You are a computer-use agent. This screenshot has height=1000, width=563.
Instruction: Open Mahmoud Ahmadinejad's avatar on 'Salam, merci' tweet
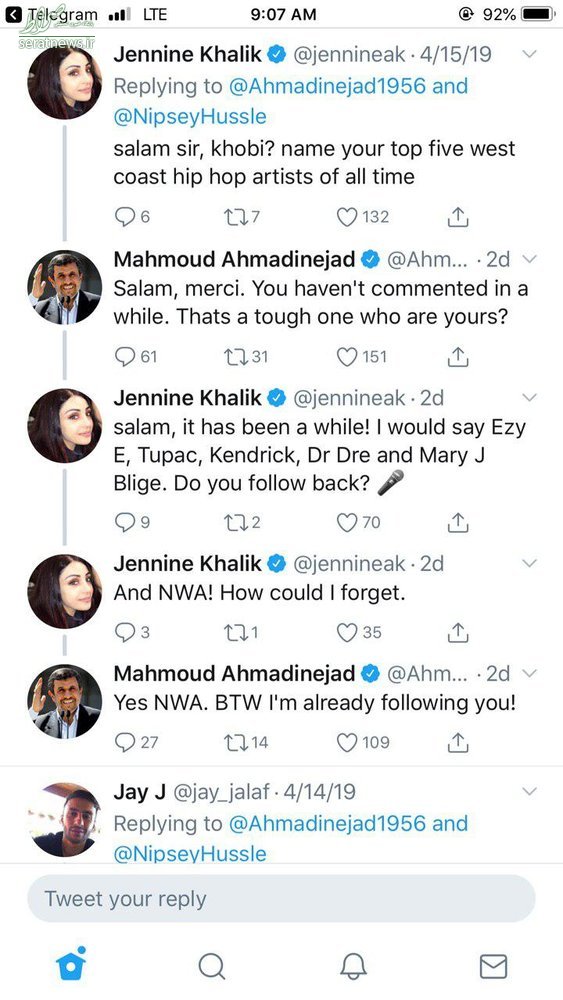(x=64, y=288)
